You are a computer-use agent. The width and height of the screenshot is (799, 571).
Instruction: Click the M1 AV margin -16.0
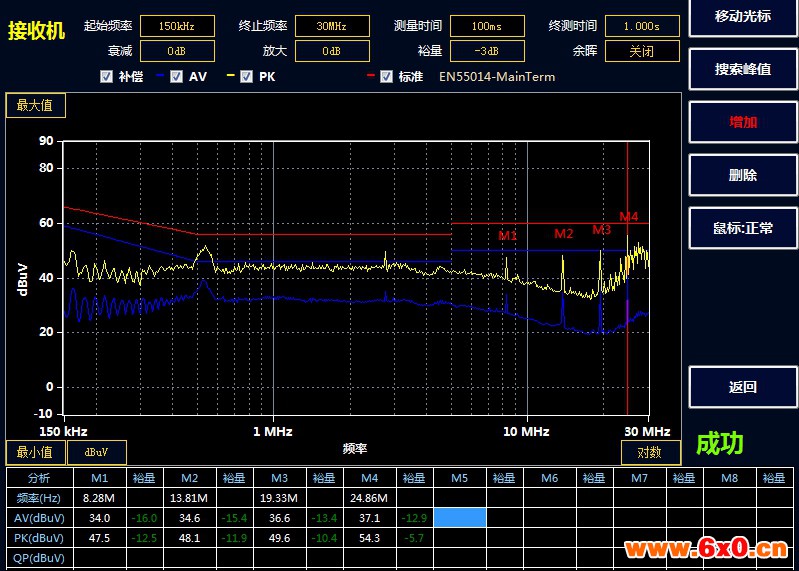click(144, 518)
